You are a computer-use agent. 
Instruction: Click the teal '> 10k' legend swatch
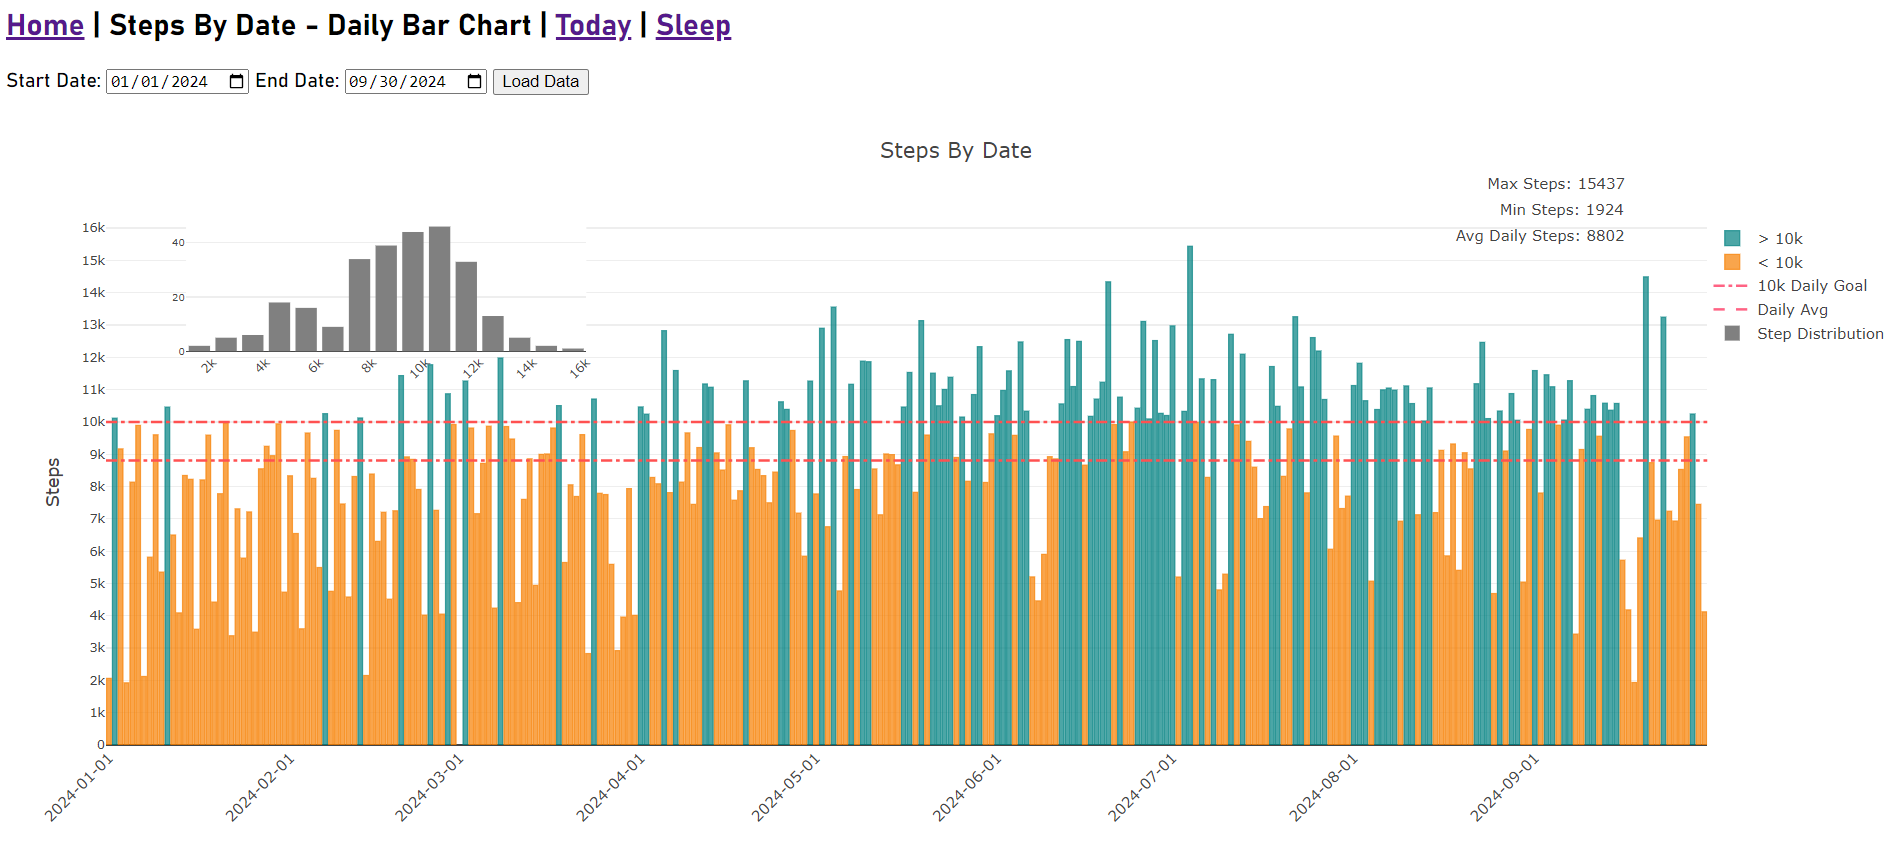tap(1732, 238)
